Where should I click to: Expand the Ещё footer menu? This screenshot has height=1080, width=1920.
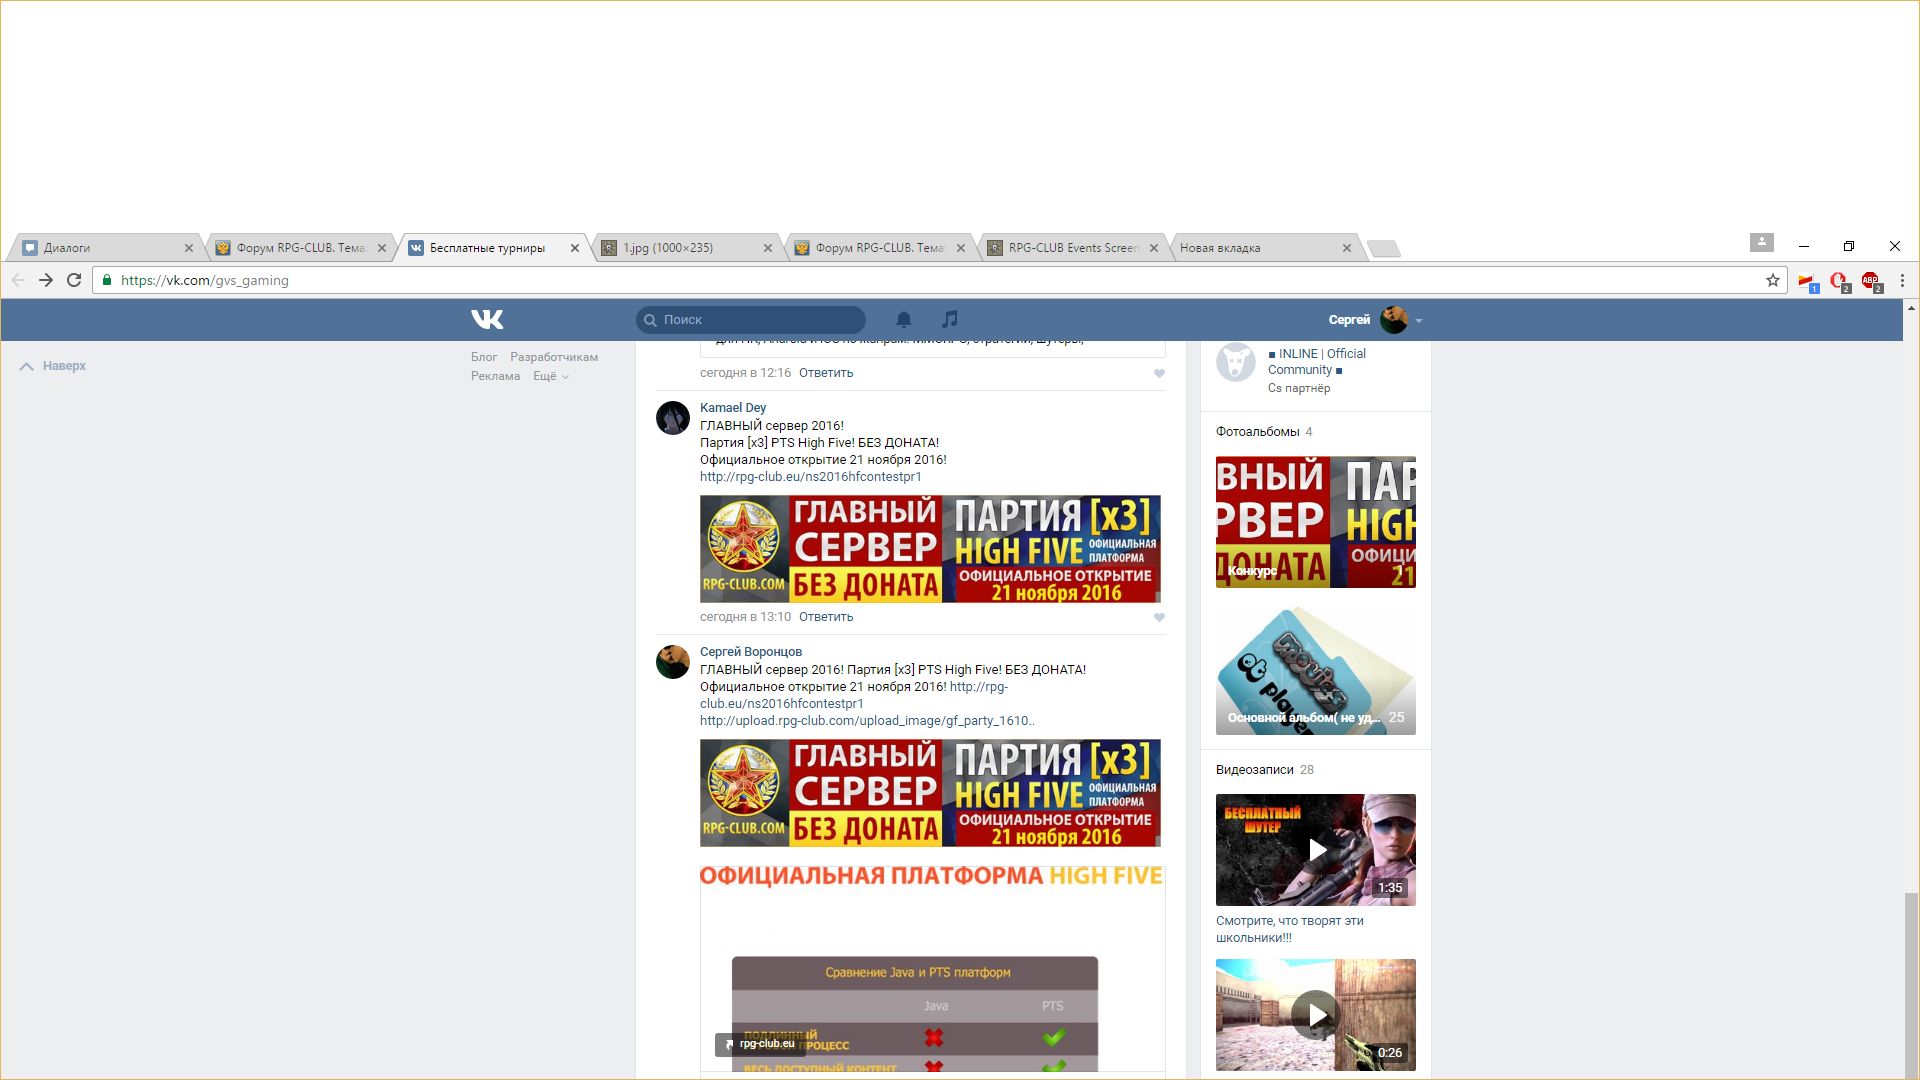(x=550, y=376)
